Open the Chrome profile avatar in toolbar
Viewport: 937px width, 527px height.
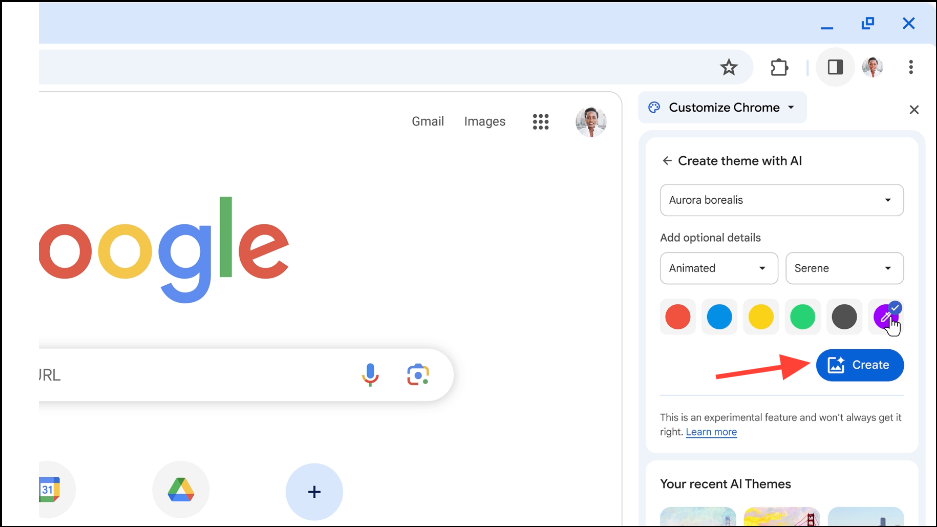[872, 67]
